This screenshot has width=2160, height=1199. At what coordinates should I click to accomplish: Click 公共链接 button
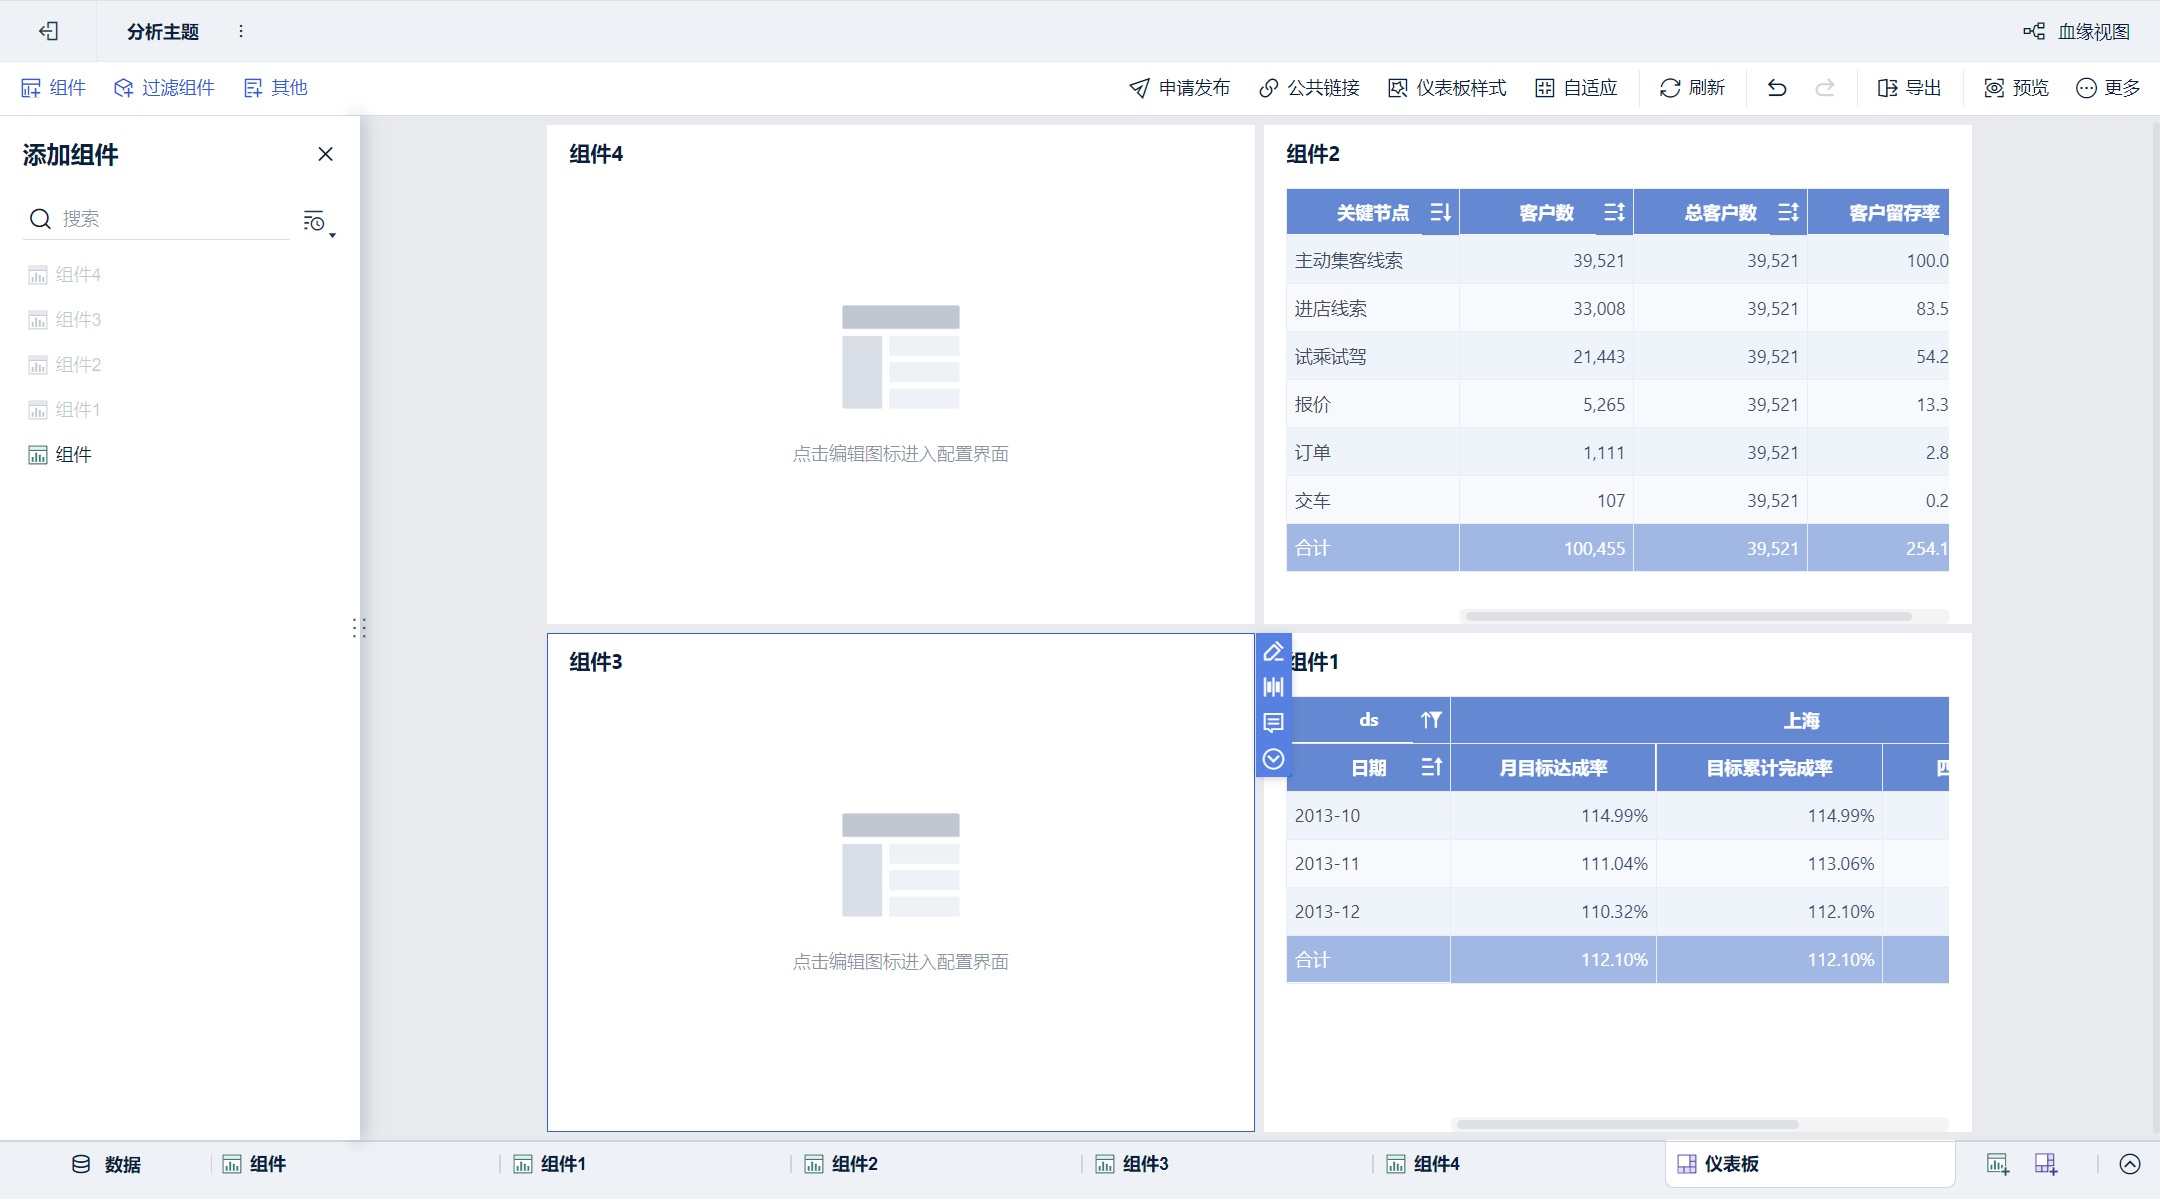[1309, 88]
